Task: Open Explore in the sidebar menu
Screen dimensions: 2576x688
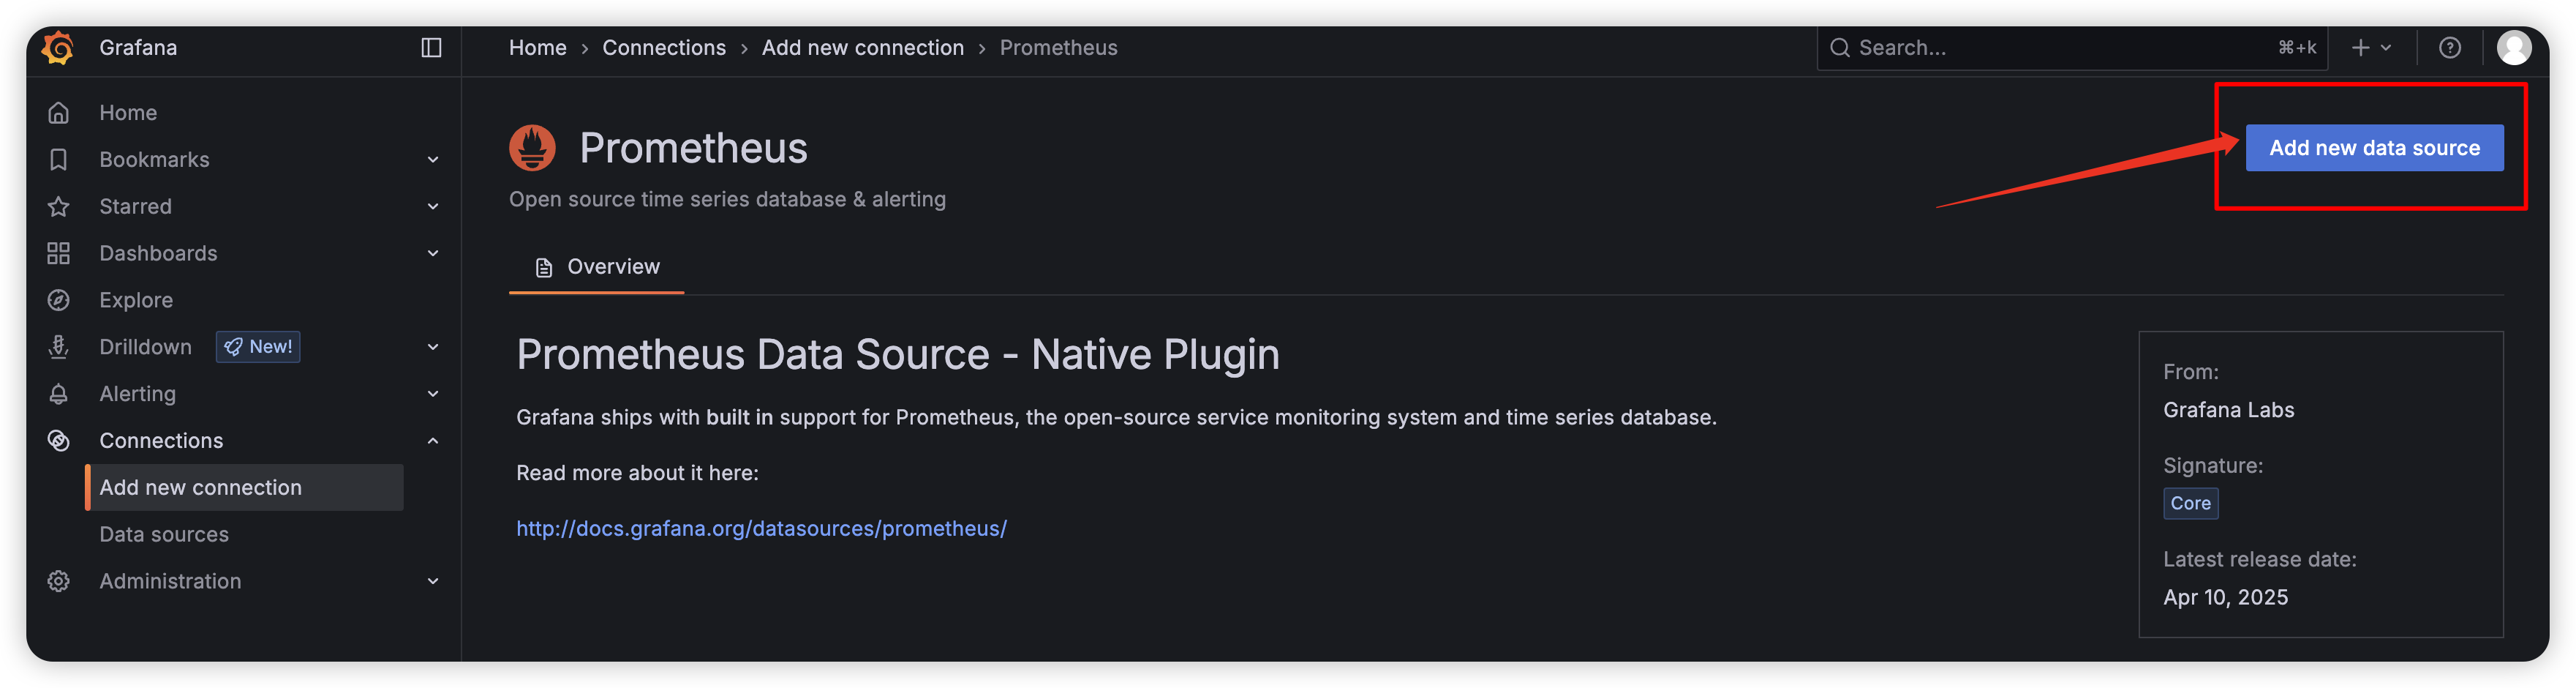Action: tap(136, 300)
